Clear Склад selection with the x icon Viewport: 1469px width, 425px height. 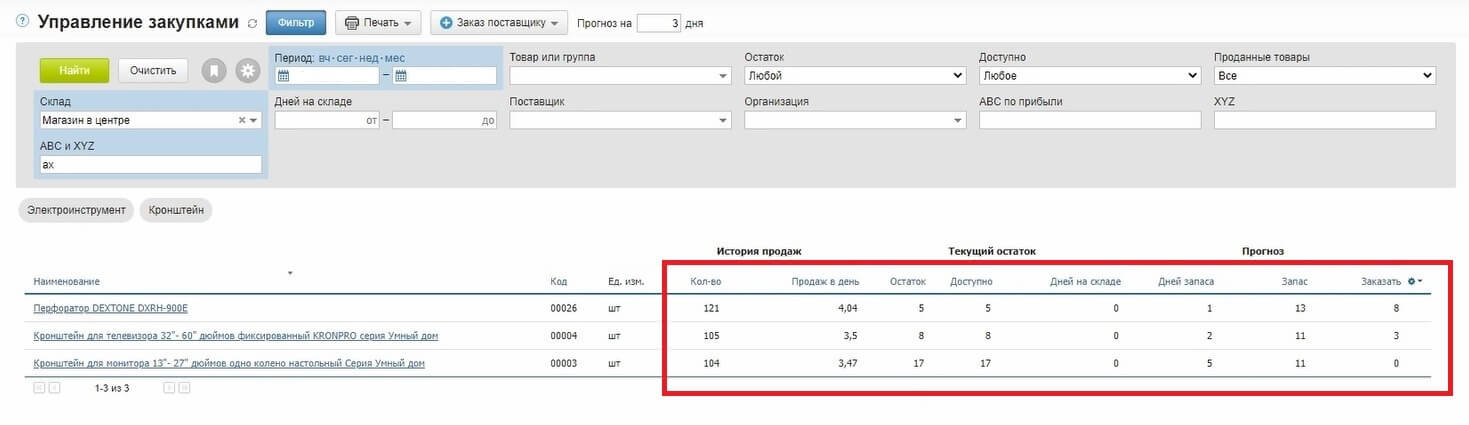[241, 120]
